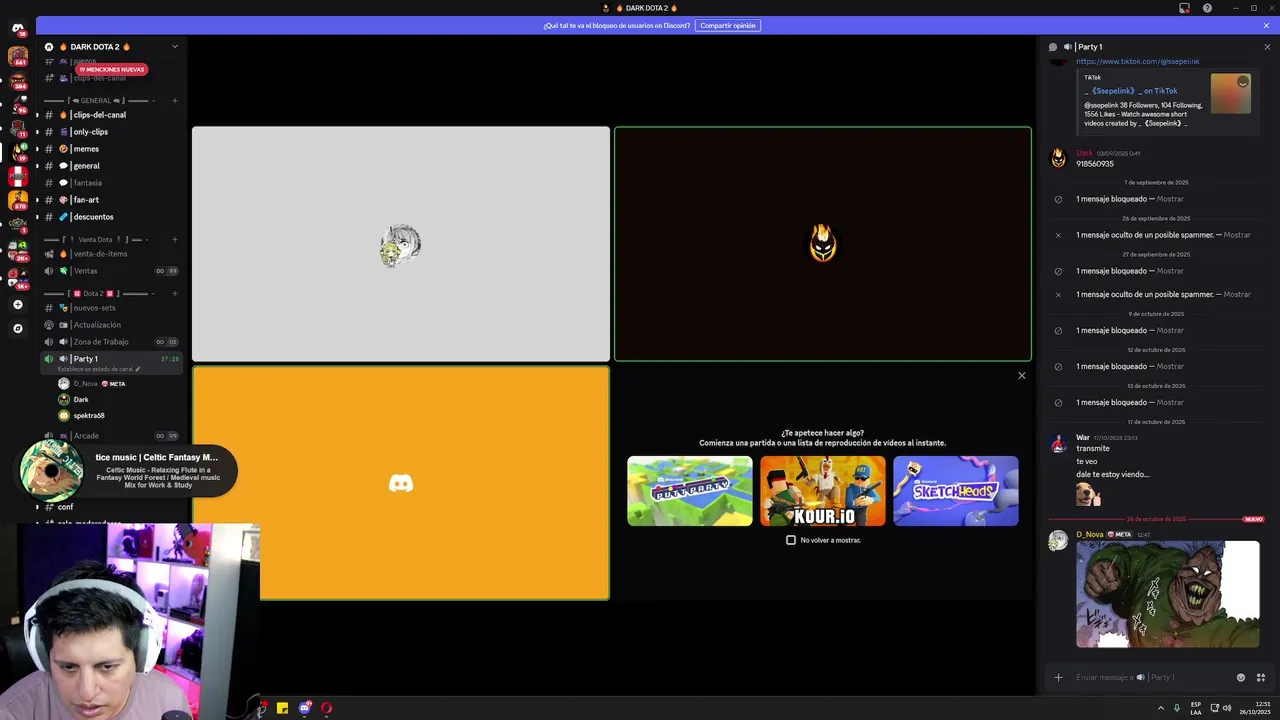Viewport: 1280px width, 720px height.
Task: Open the volume icon in system tray
Action: pos(1227,708)
